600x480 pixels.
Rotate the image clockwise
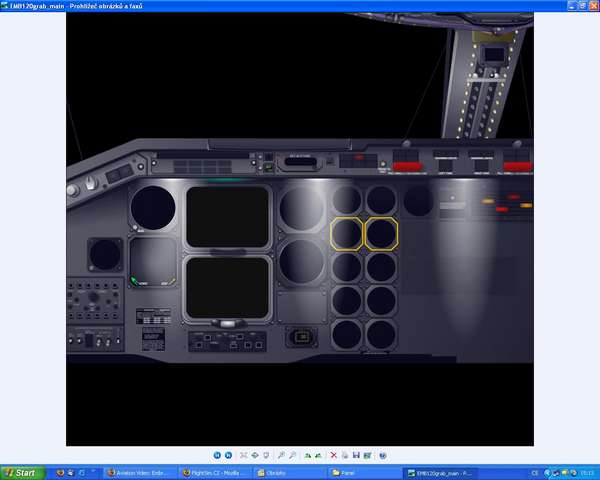point(308,455)
